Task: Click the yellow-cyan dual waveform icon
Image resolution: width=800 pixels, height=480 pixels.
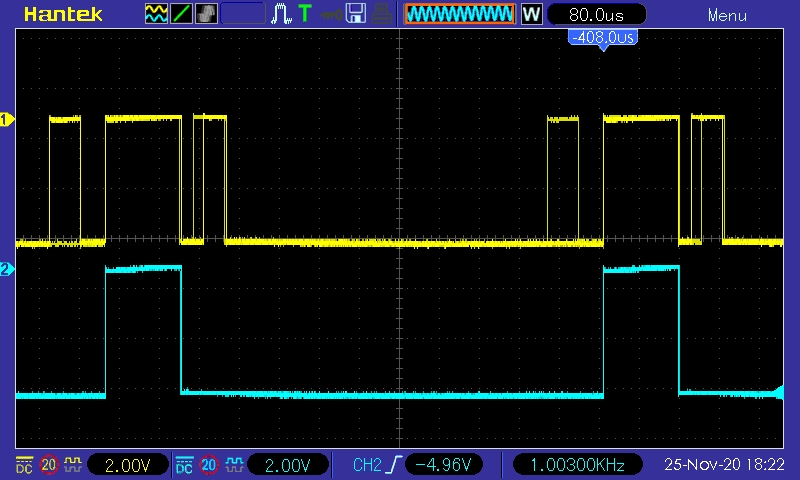Action: [x=157, y=14]
